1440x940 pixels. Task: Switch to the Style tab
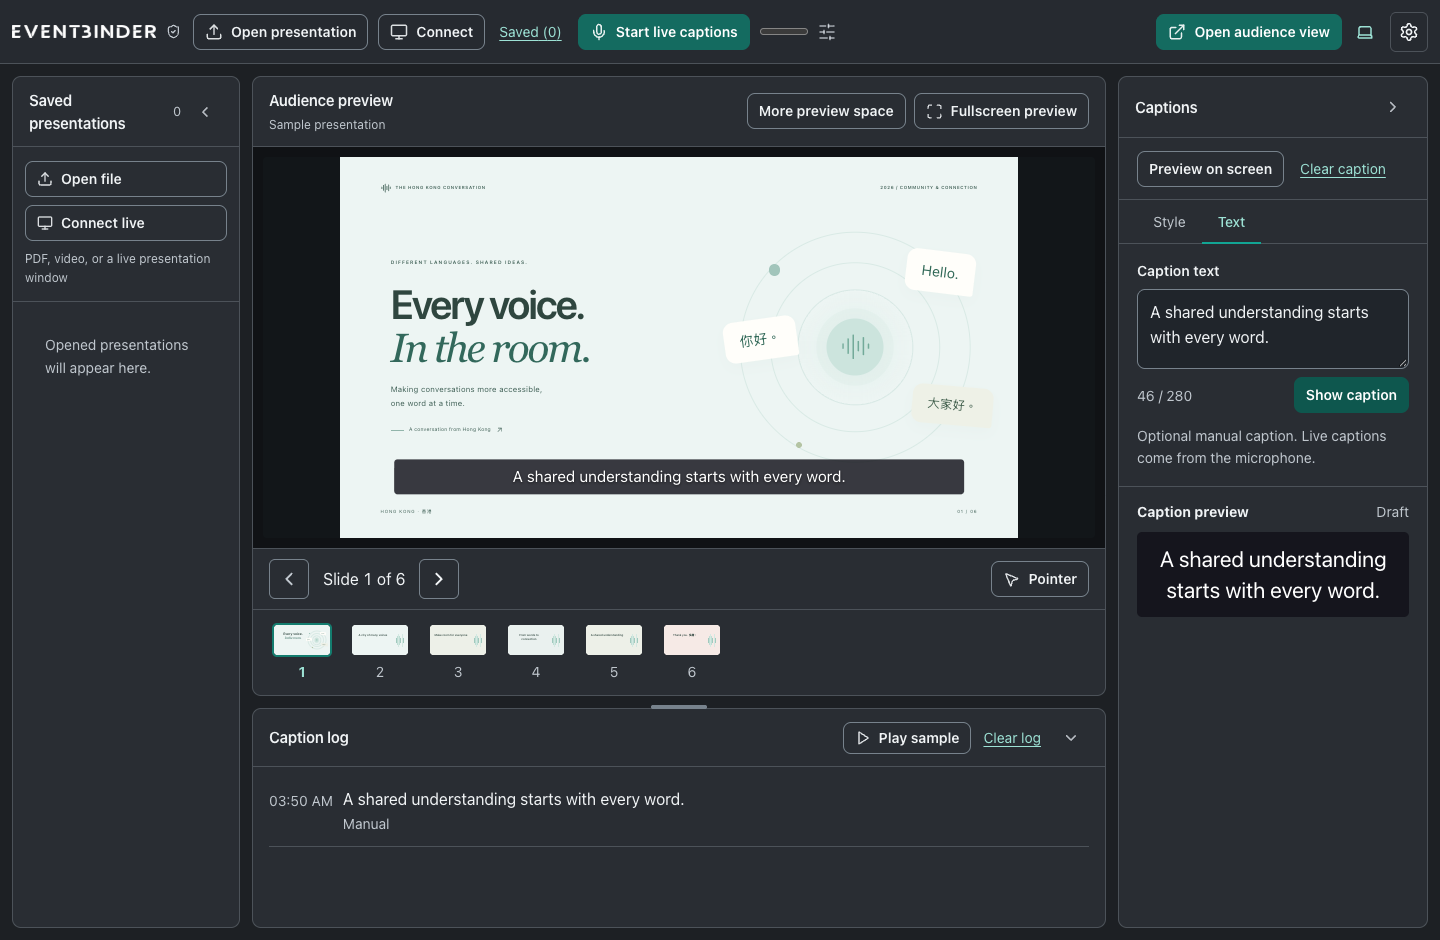1169,222
